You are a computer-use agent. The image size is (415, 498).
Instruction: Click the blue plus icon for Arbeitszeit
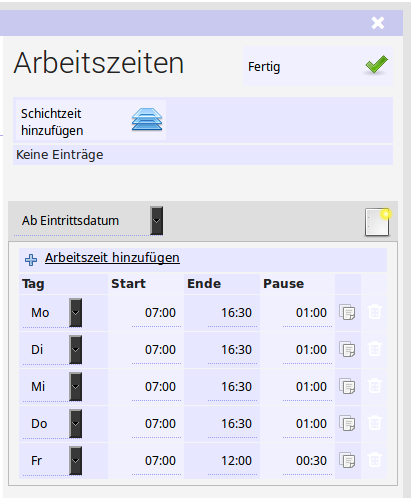31,260
